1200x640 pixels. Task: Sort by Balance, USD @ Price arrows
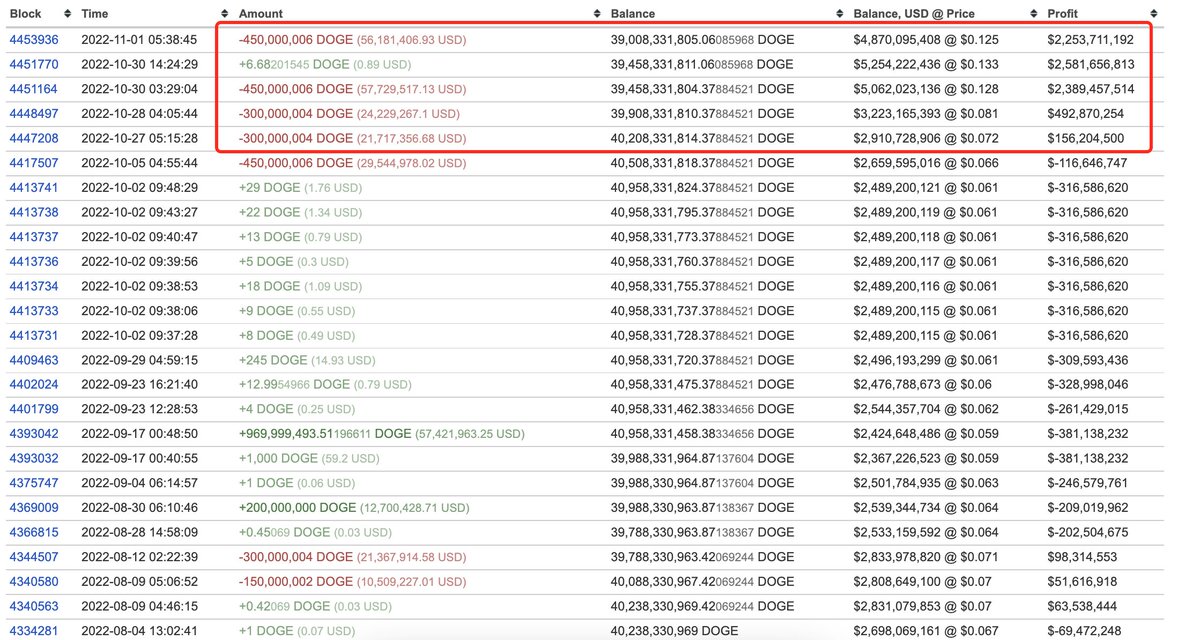click(x=1032, y=14)
